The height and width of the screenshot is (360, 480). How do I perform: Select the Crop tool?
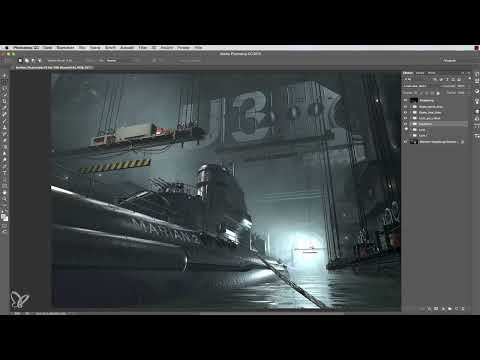[5, 101]
